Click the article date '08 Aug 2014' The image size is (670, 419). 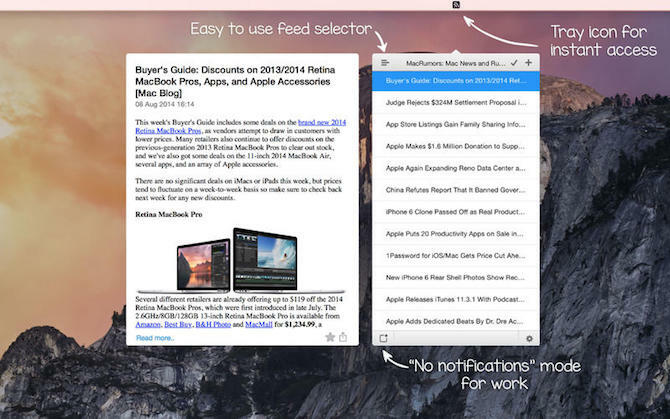165,104
